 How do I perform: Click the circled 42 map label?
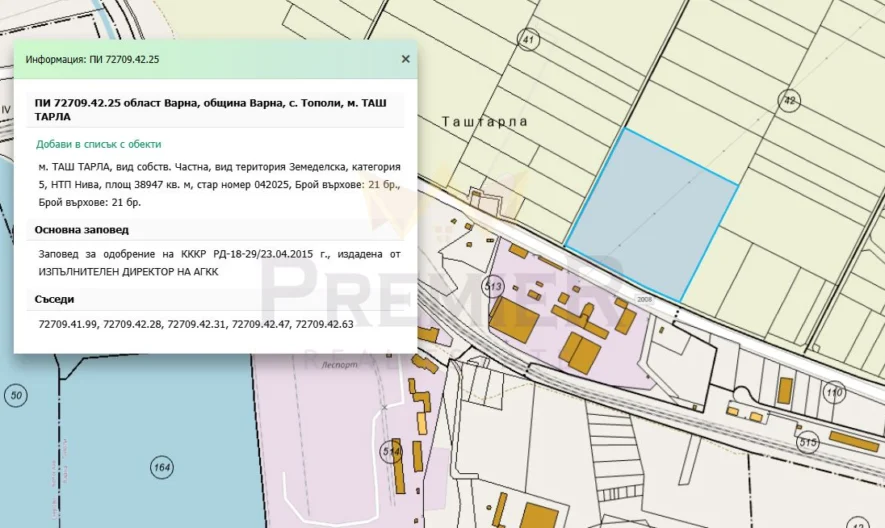point(790,100)
